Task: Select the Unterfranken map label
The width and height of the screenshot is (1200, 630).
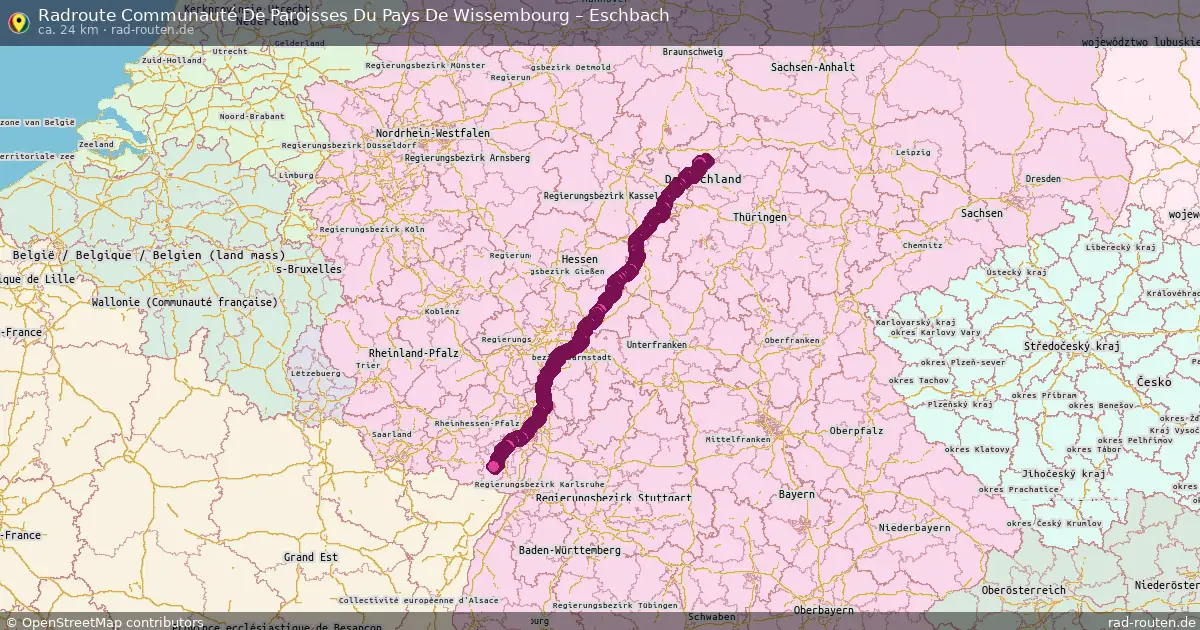Action: coord(657,344)
